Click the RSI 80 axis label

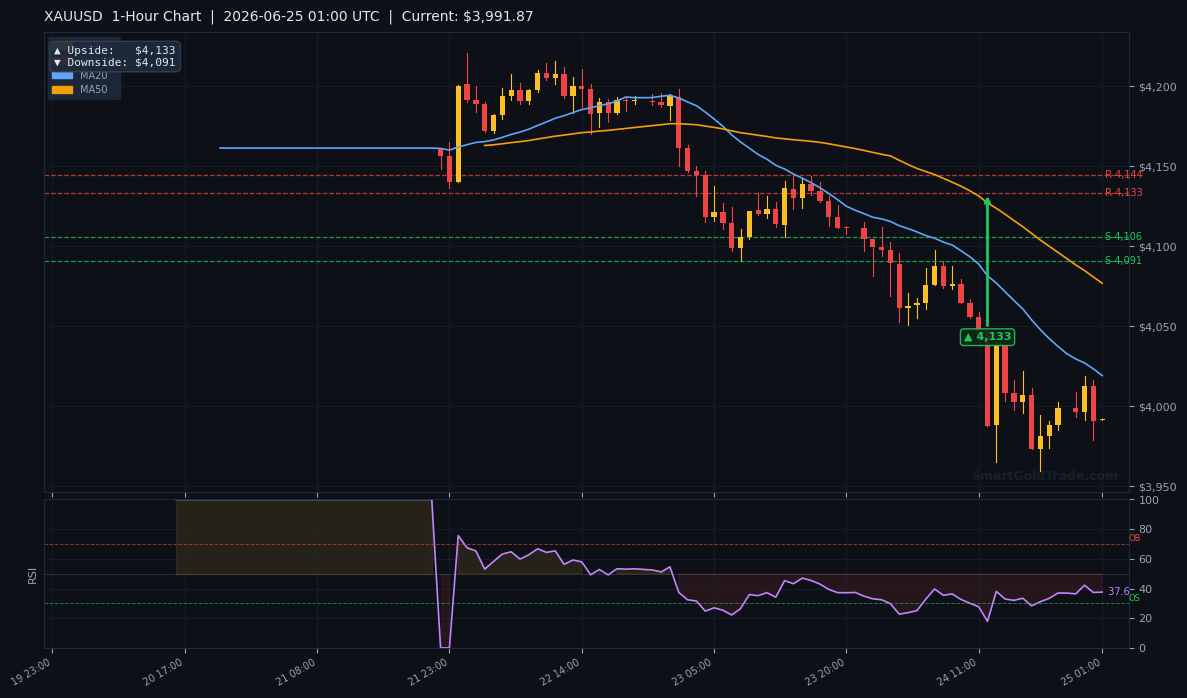[1145, 530]
